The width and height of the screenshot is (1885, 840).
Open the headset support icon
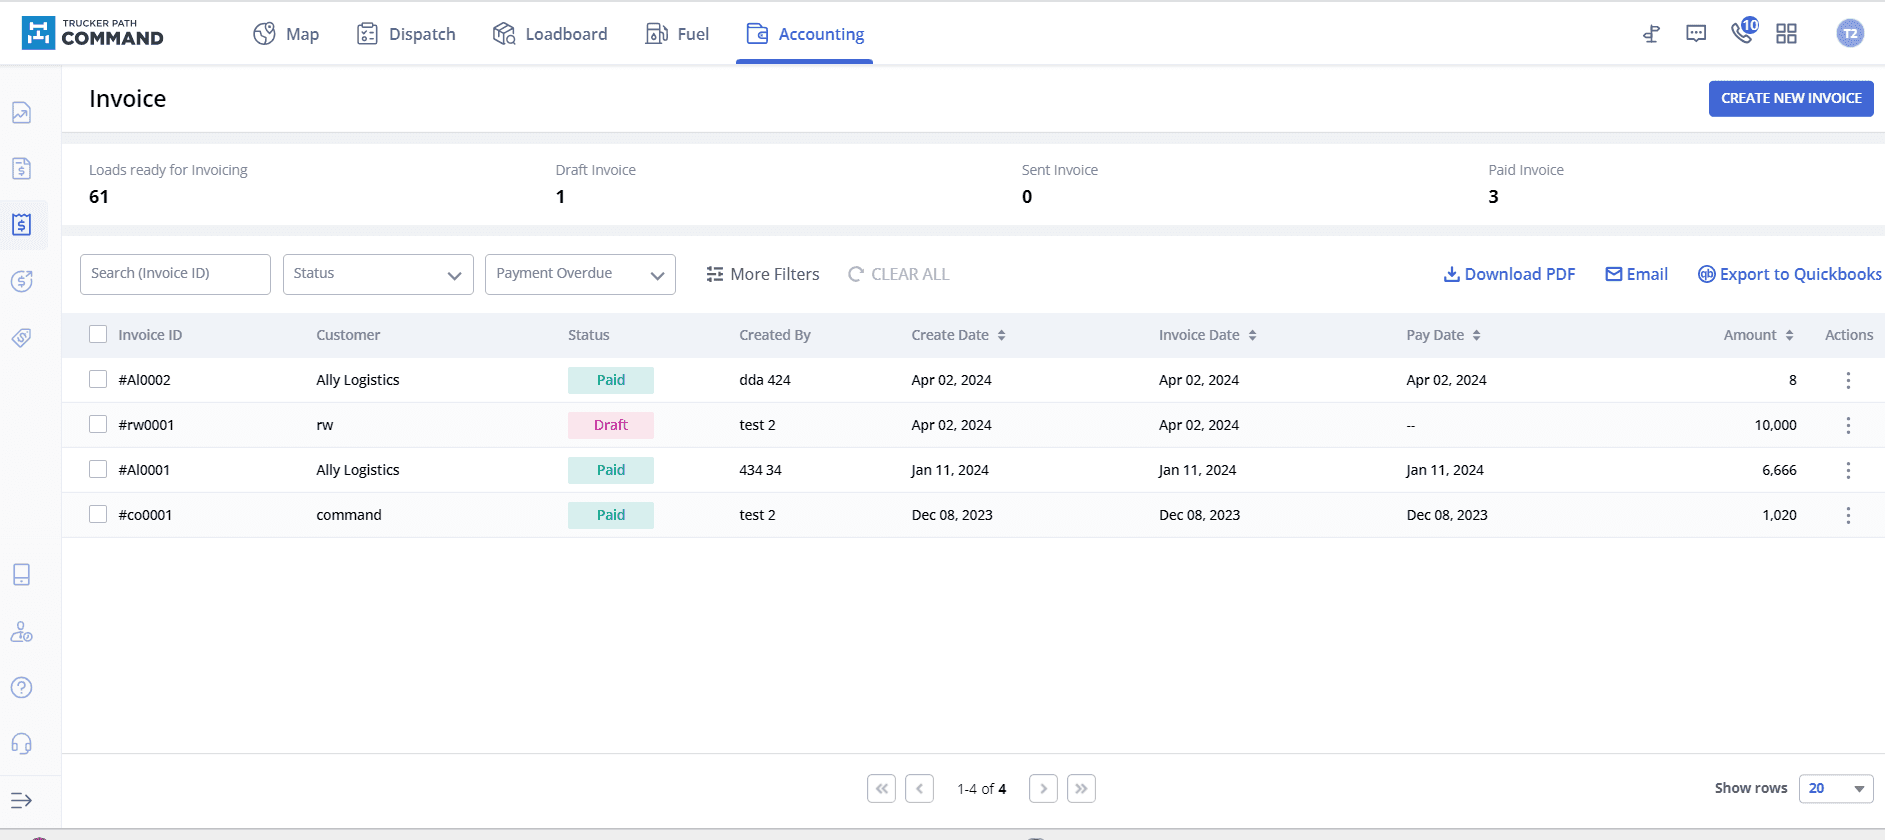pyautogui.click(x=21, y=743)
